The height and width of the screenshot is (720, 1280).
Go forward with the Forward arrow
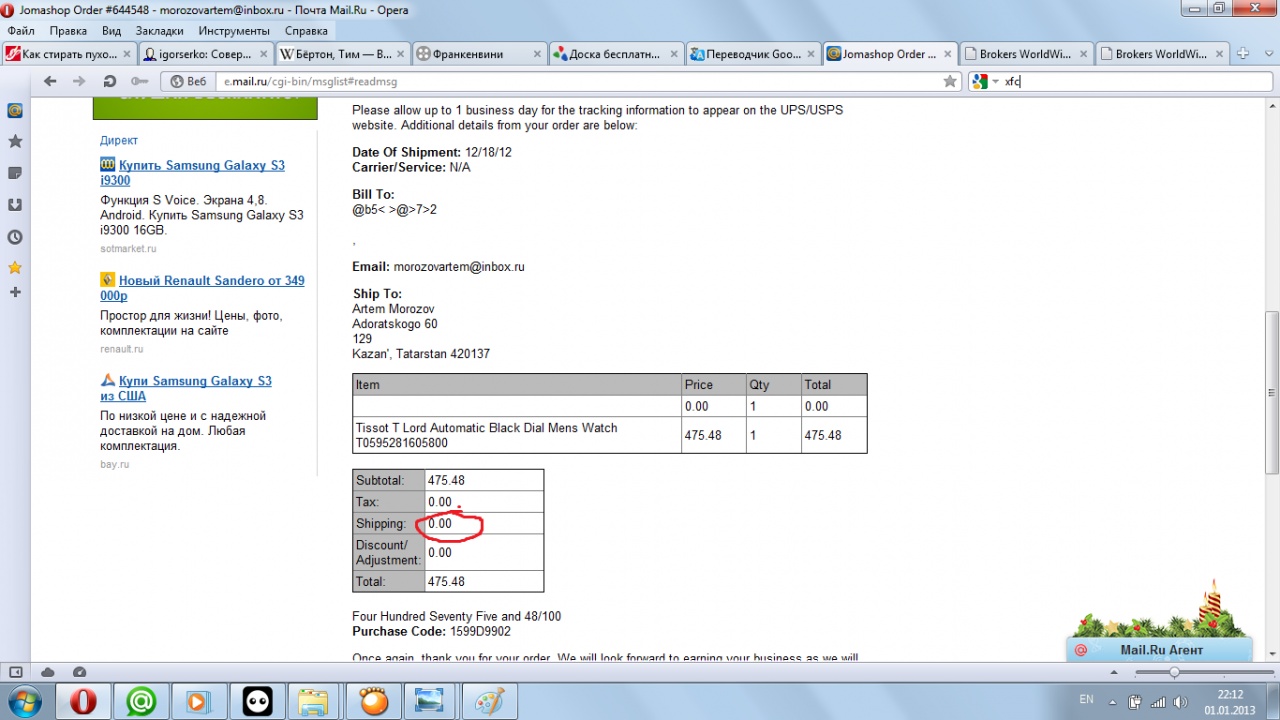pyautogui.click(x=79, y=81)
